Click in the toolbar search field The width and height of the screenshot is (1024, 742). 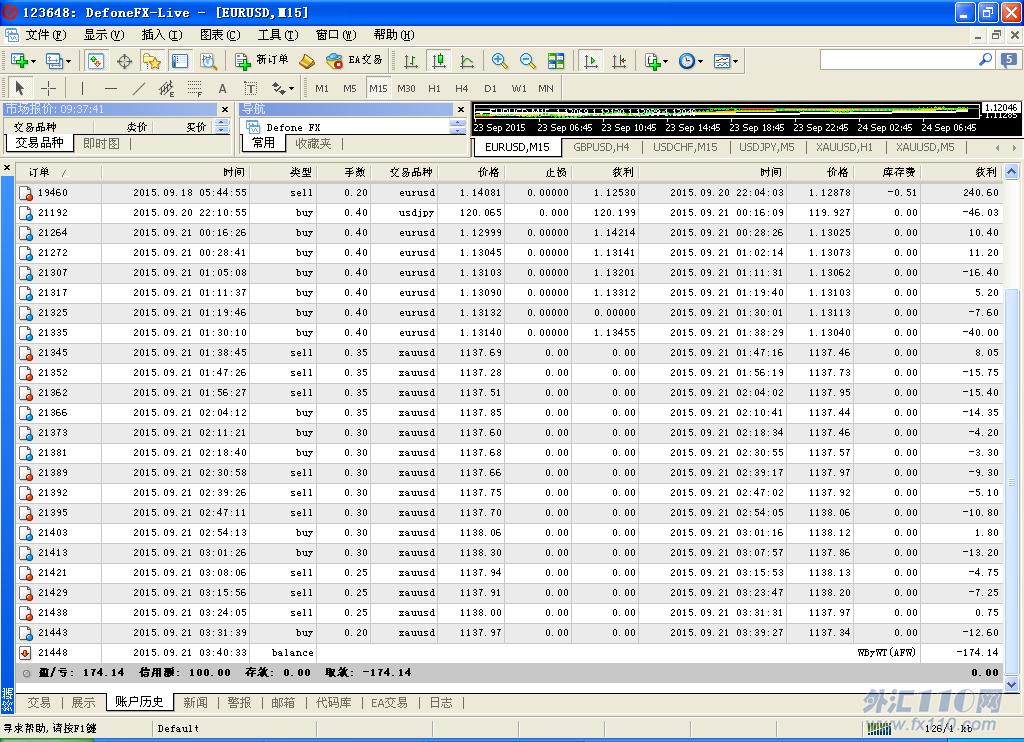[899, 60]
